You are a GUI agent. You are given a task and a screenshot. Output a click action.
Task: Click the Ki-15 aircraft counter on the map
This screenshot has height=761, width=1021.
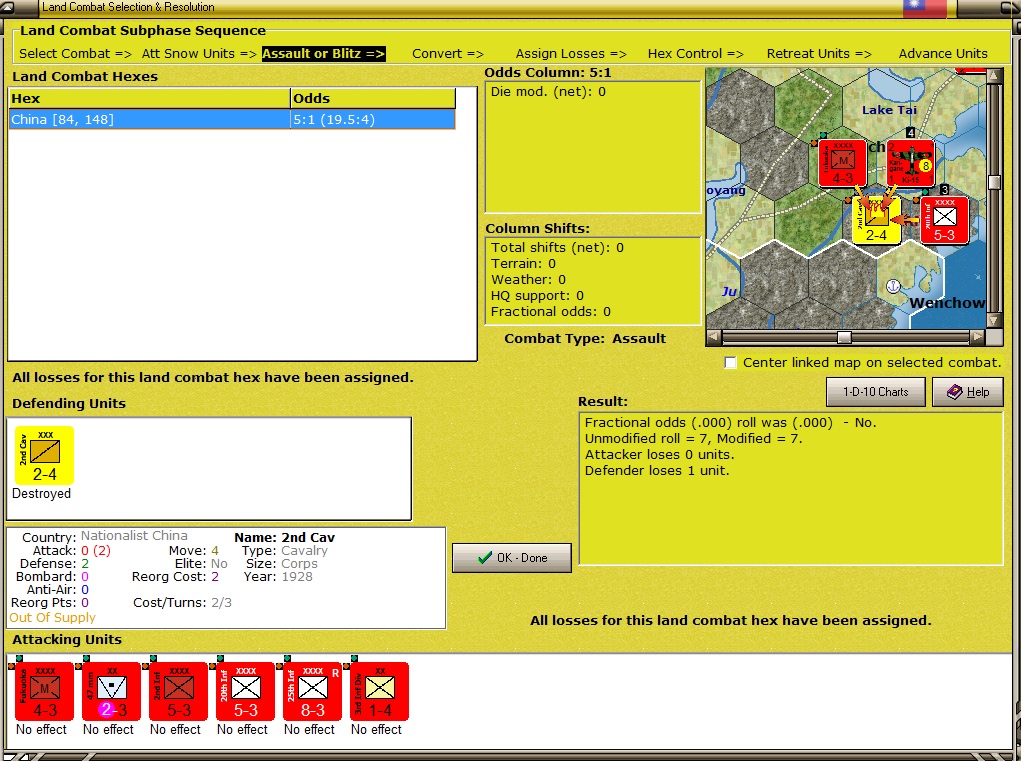click(x=910, y=163)
